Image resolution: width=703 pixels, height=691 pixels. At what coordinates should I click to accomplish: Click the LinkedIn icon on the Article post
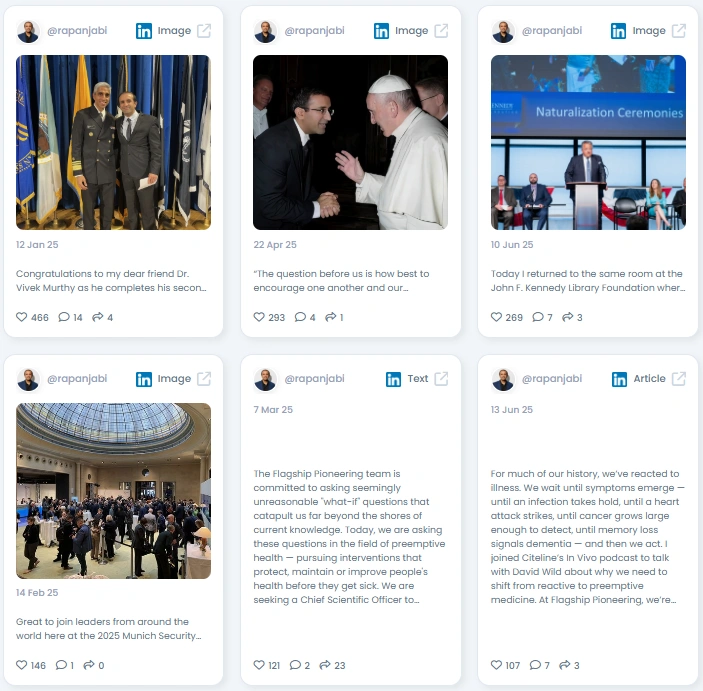619,379
